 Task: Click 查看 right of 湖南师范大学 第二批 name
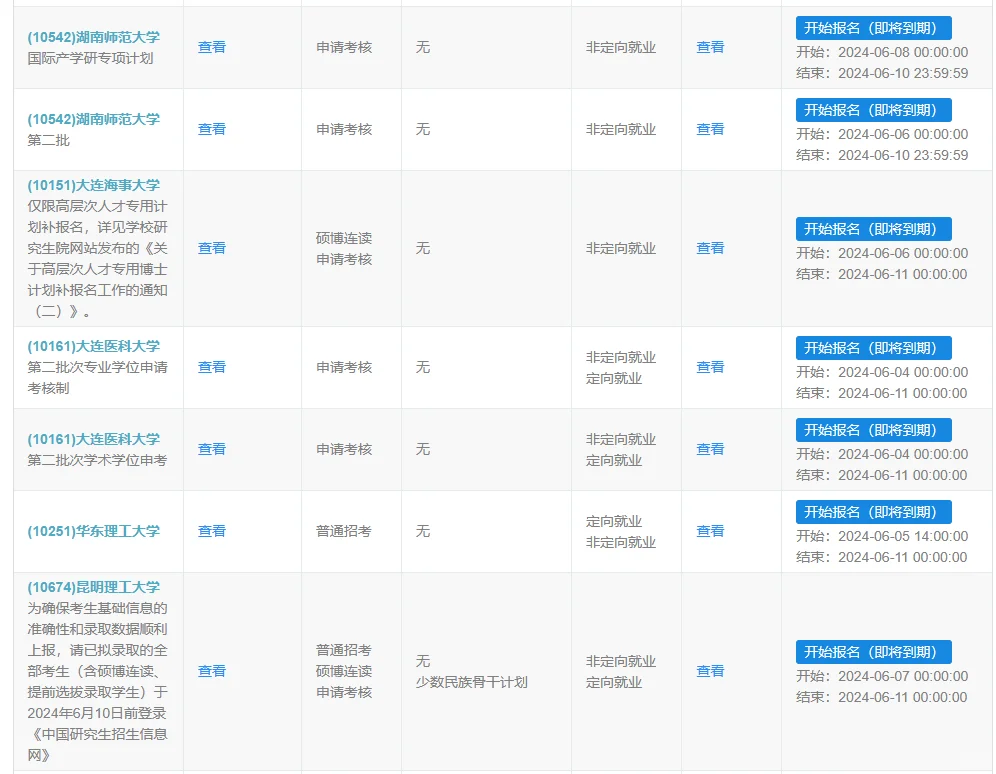(x=212, y=129)
